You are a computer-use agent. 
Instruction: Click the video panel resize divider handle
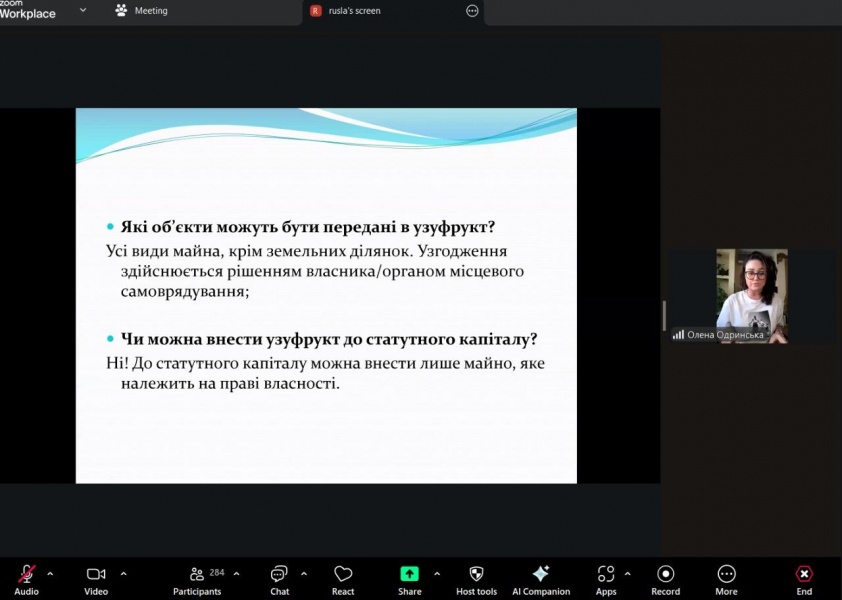click(664, 314)
